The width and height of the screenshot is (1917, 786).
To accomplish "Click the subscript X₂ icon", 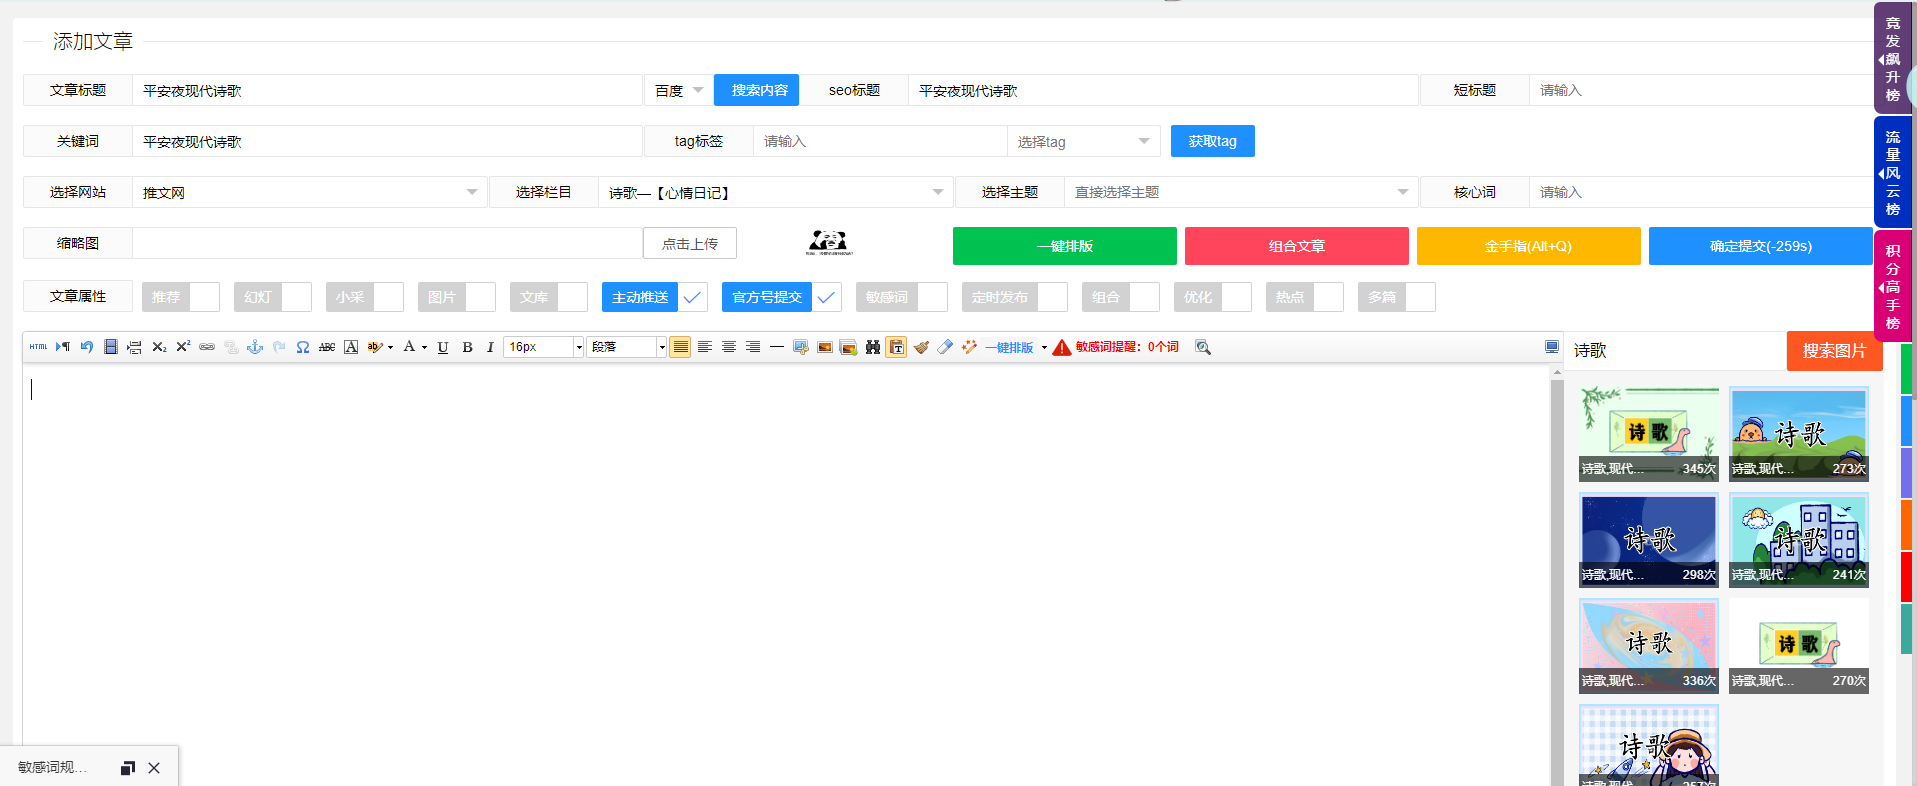I will pos(159,347).
